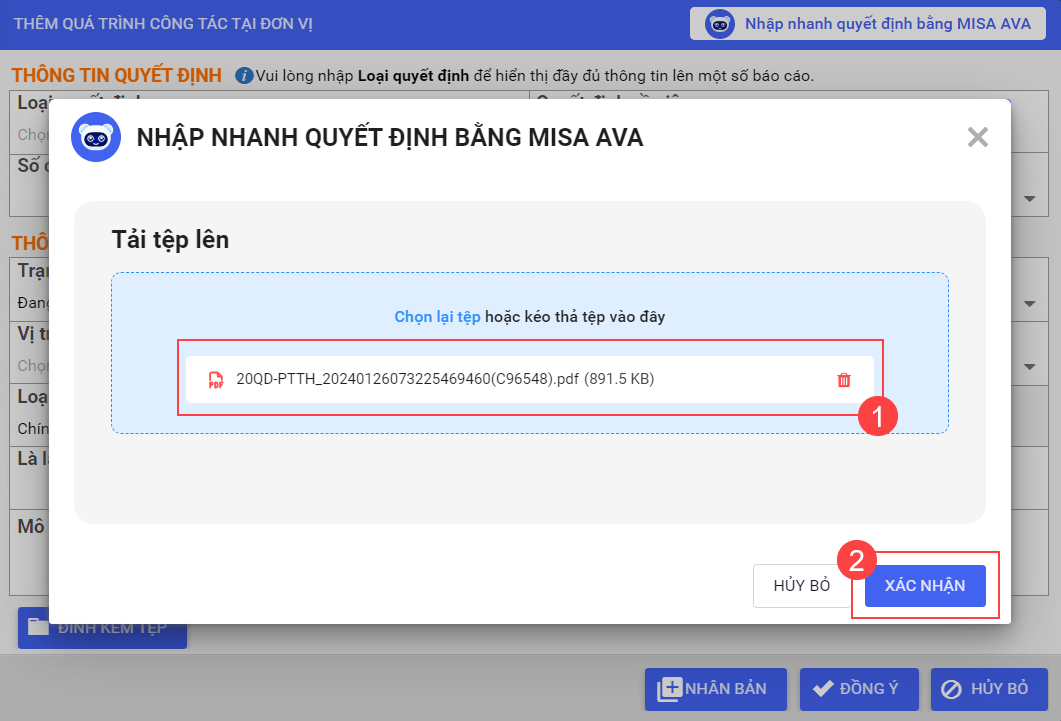
Task: Click HỦY BỎ button in bottom bar
Action: [989, 689]
